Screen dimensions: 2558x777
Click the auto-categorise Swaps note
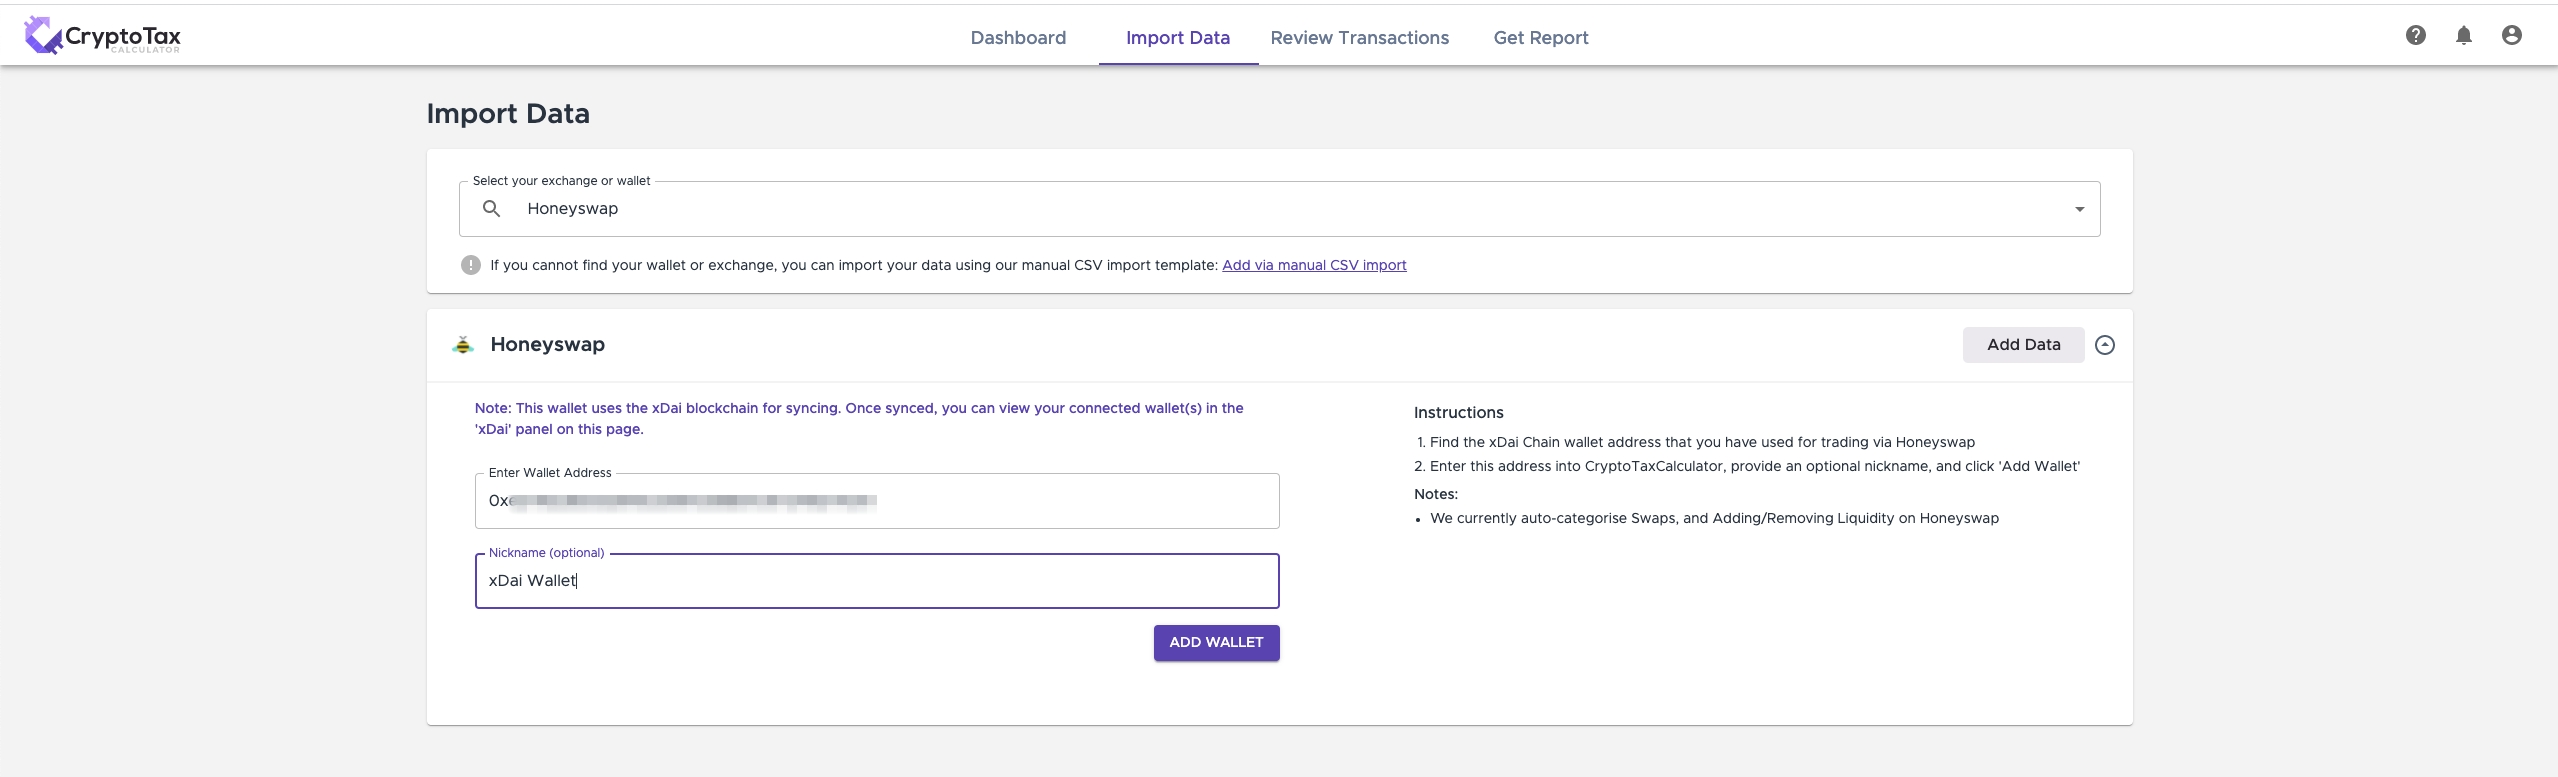(x=1714, y=518)
